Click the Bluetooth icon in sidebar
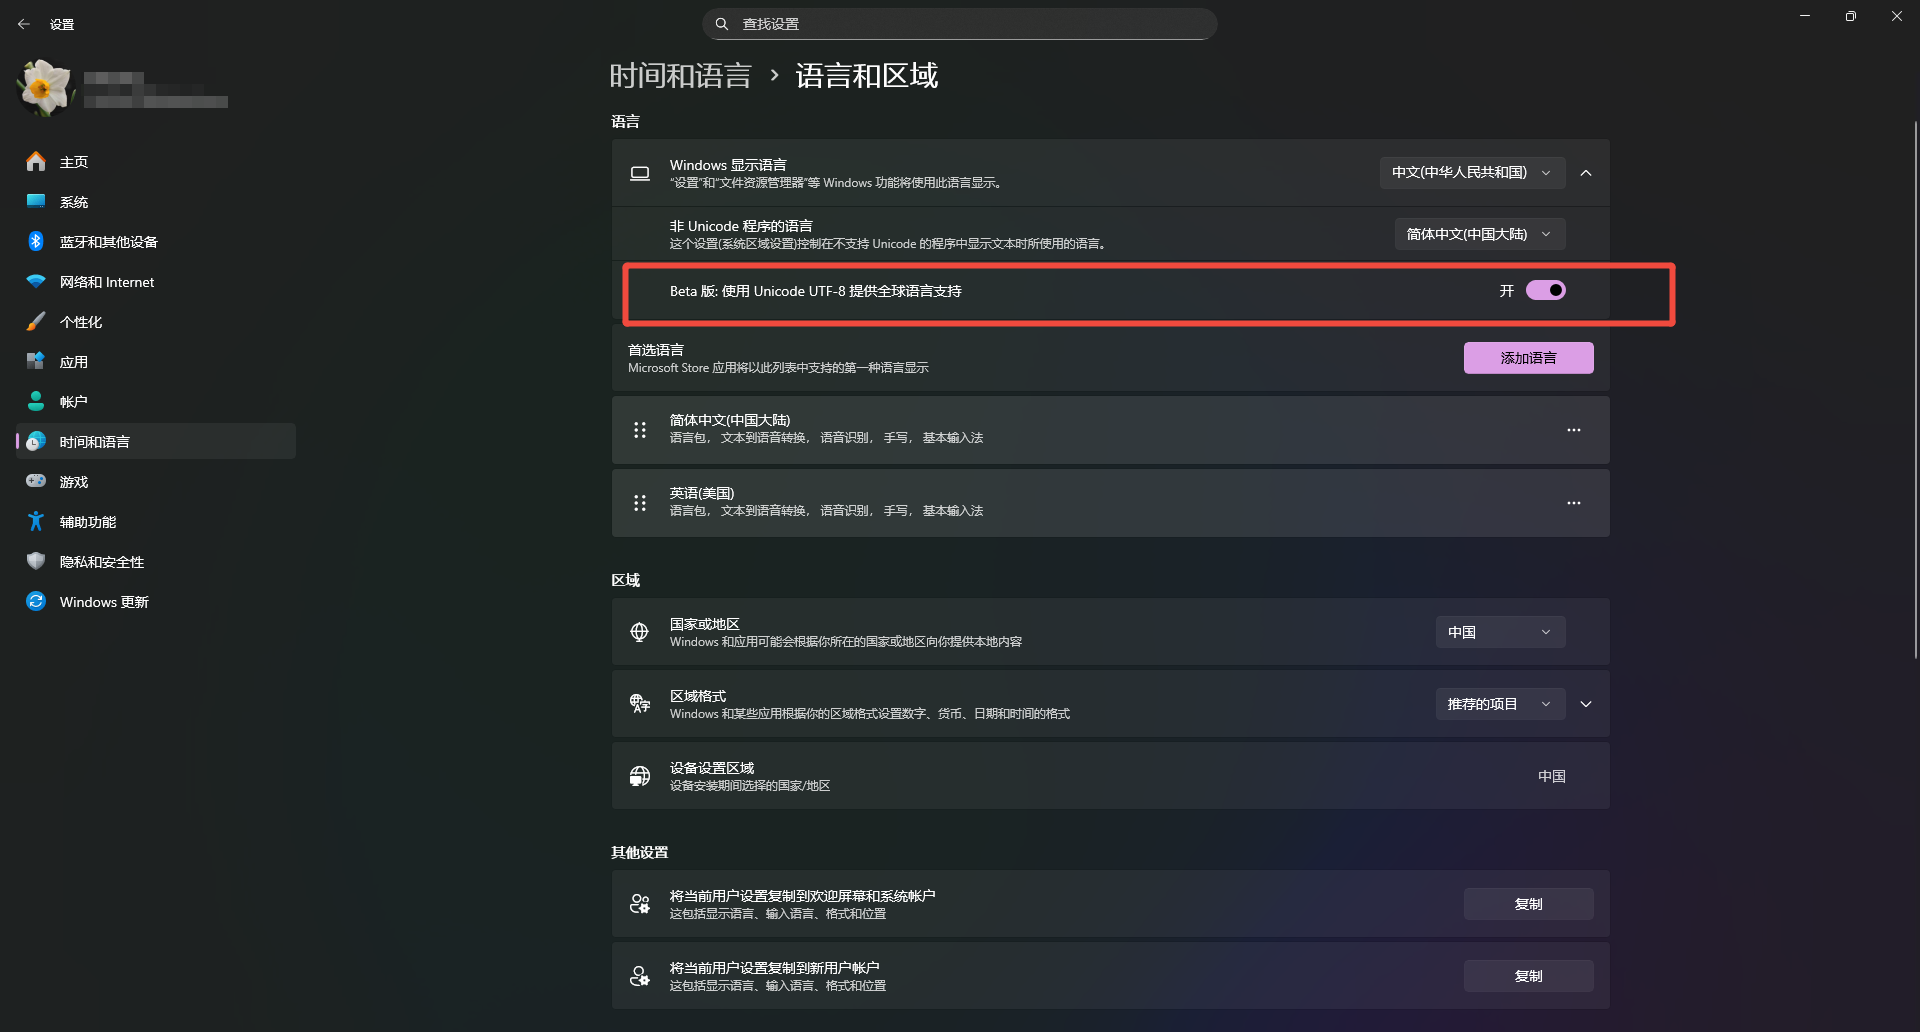Screen dimensions: 1920x1032 pyautogui.click(x=36, y=242)
